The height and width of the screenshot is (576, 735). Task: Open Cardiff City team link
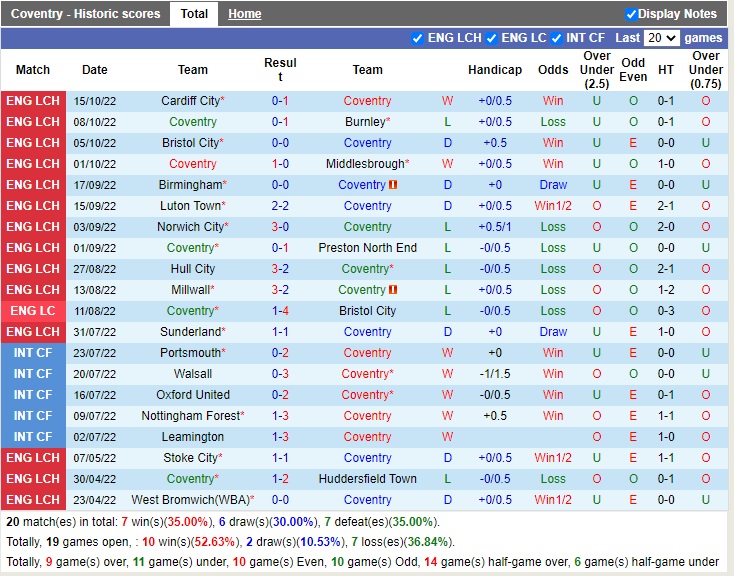click(x=190, y=101)
